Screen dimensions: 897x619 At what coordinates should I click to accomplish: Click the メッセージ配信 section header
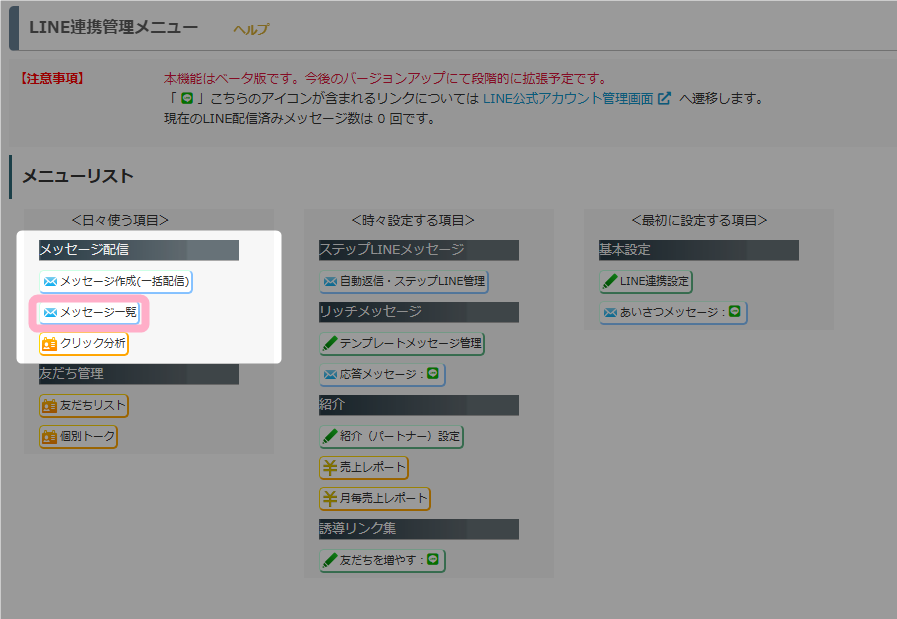[139, 250]
